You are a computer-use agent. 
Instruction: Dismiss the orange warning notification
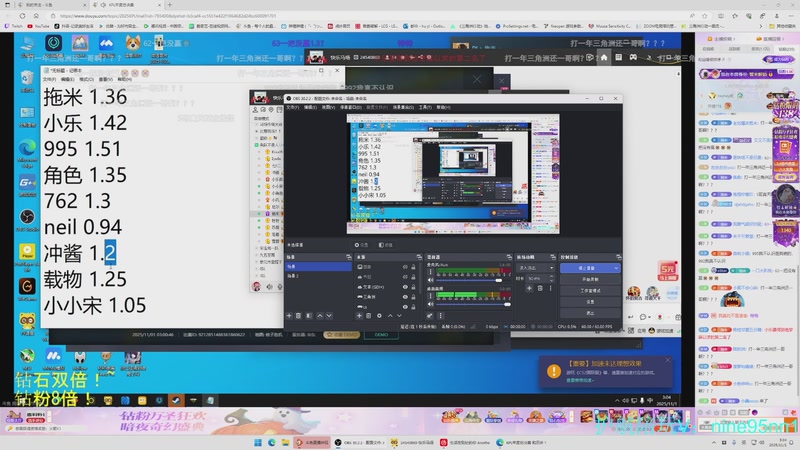pos(667,360)
